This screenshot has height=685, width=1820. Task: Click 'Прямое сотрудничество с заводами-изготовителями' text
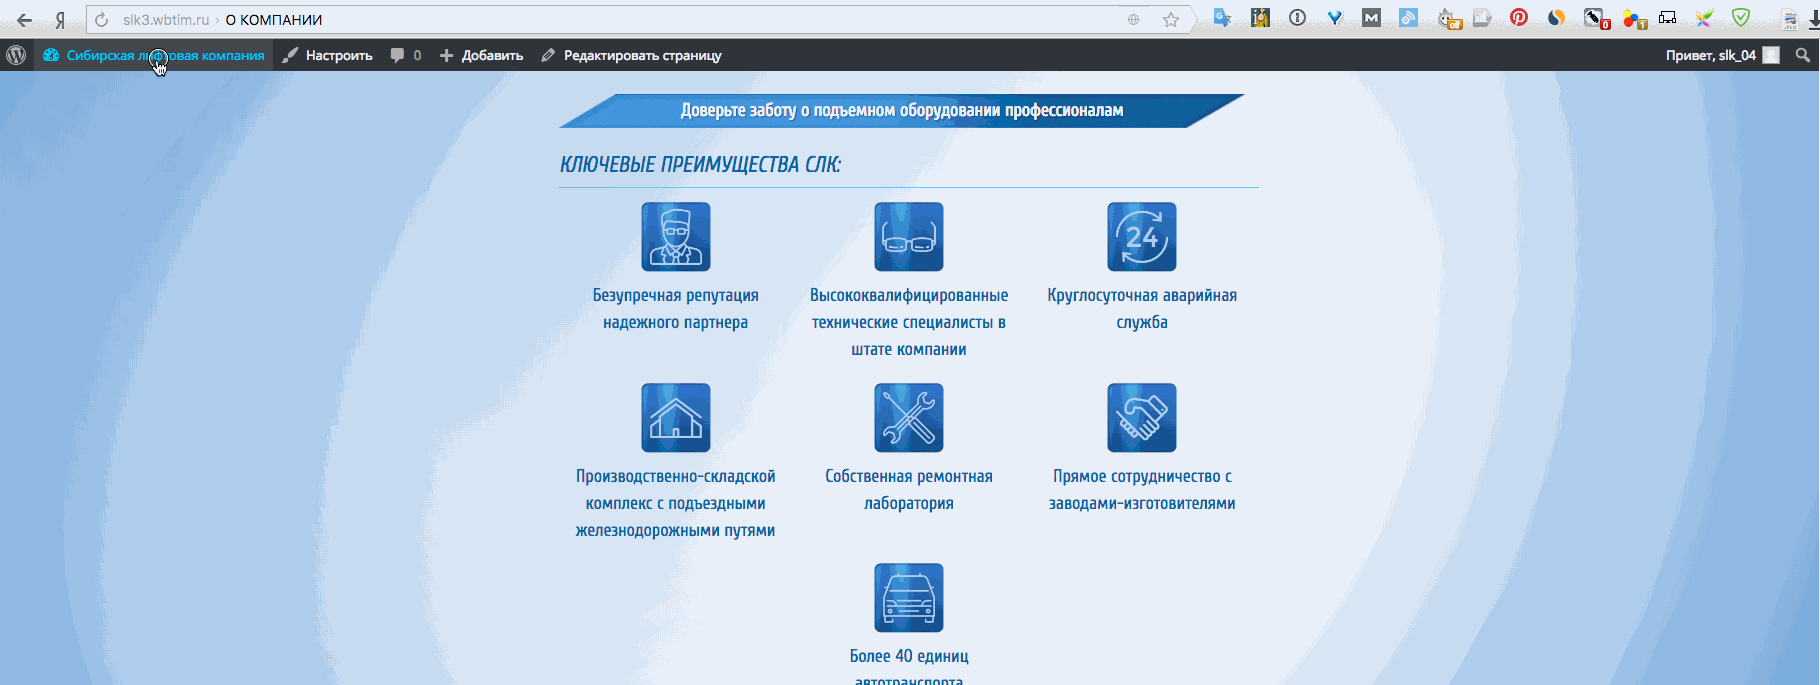click(1142, 490)
